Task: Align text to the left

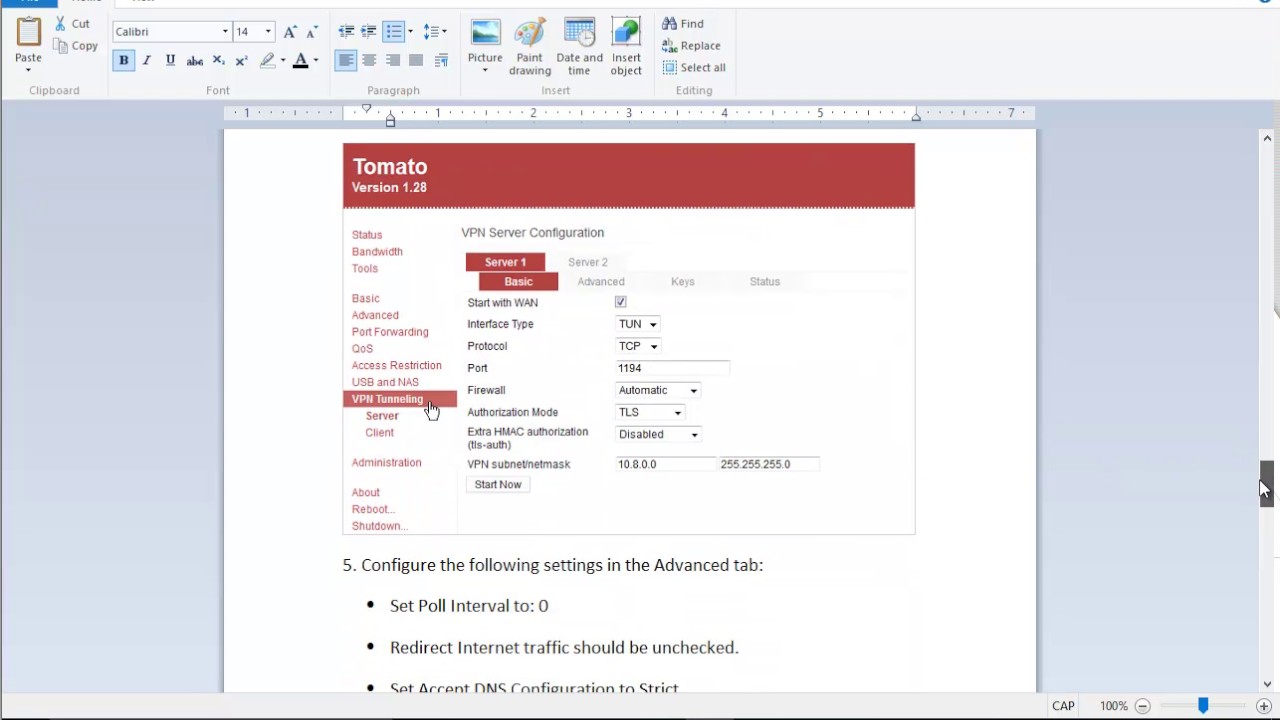Action: point(346,61)
